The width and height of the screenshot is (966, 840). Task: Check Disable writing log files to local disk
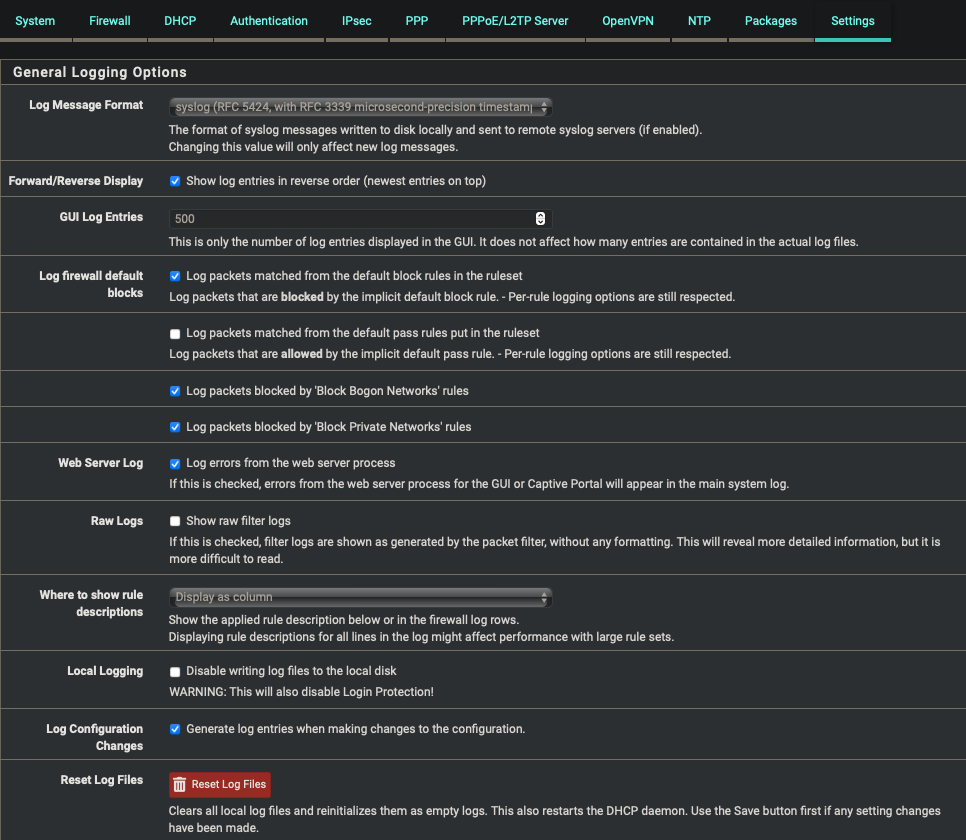coord(175,672)
